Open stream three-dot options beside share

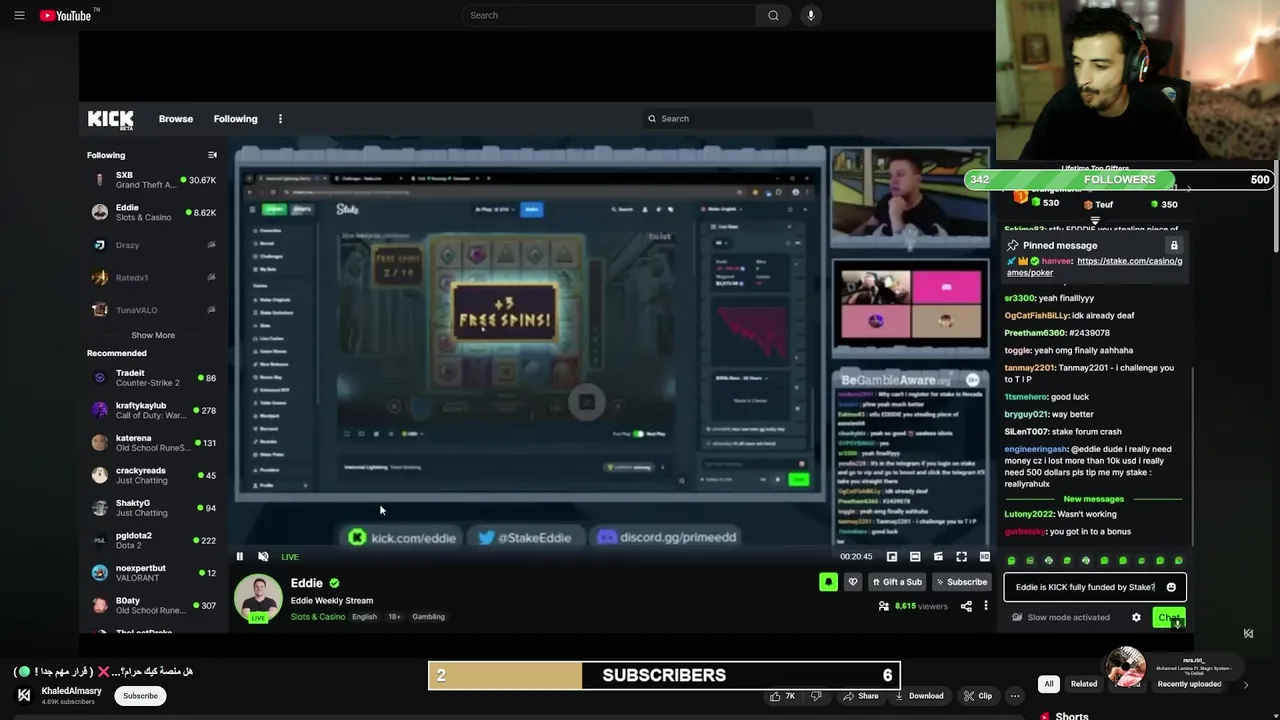click(986, 606)
